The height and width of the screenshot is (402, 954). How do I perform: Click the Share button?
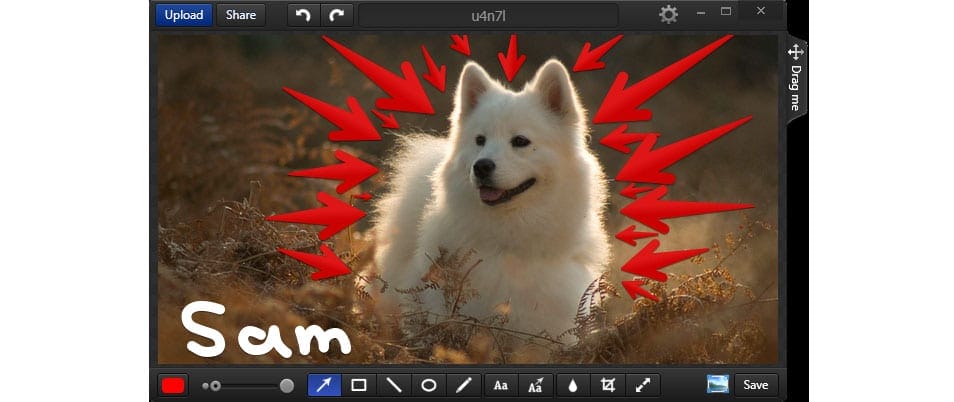241,15
